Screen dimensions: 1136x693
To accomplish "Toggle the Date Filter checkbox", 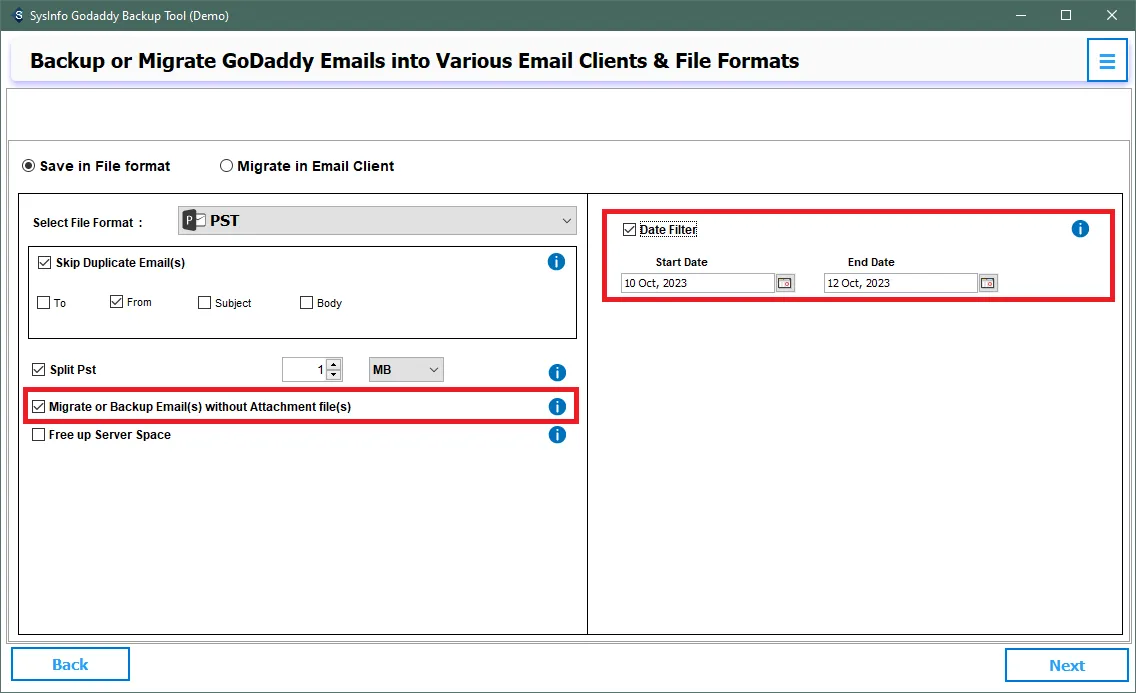I will click(629, 230).
